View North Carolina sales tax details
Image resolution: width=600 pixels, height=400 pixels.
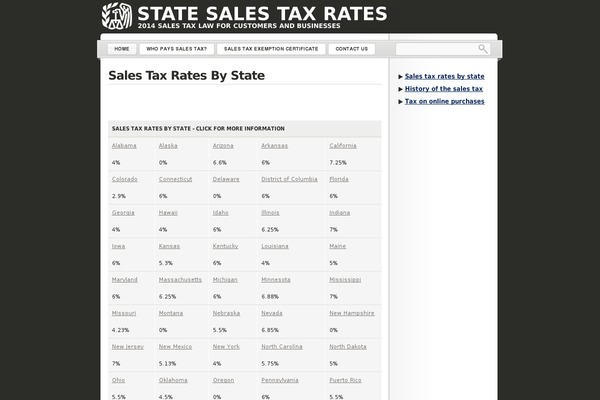click(x=282, y=347)
